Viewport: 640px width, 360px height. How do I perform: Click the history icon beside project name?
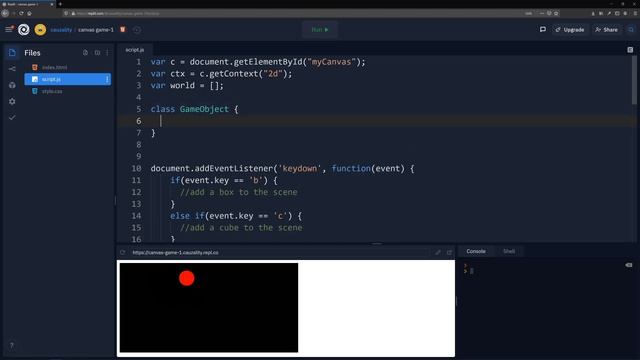(x=137, y=30)
